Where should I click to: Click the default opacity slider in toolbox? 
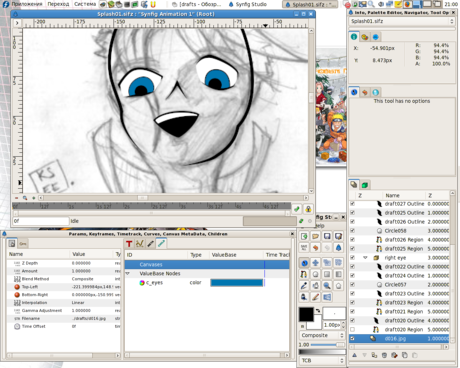(x=328, y=345)
